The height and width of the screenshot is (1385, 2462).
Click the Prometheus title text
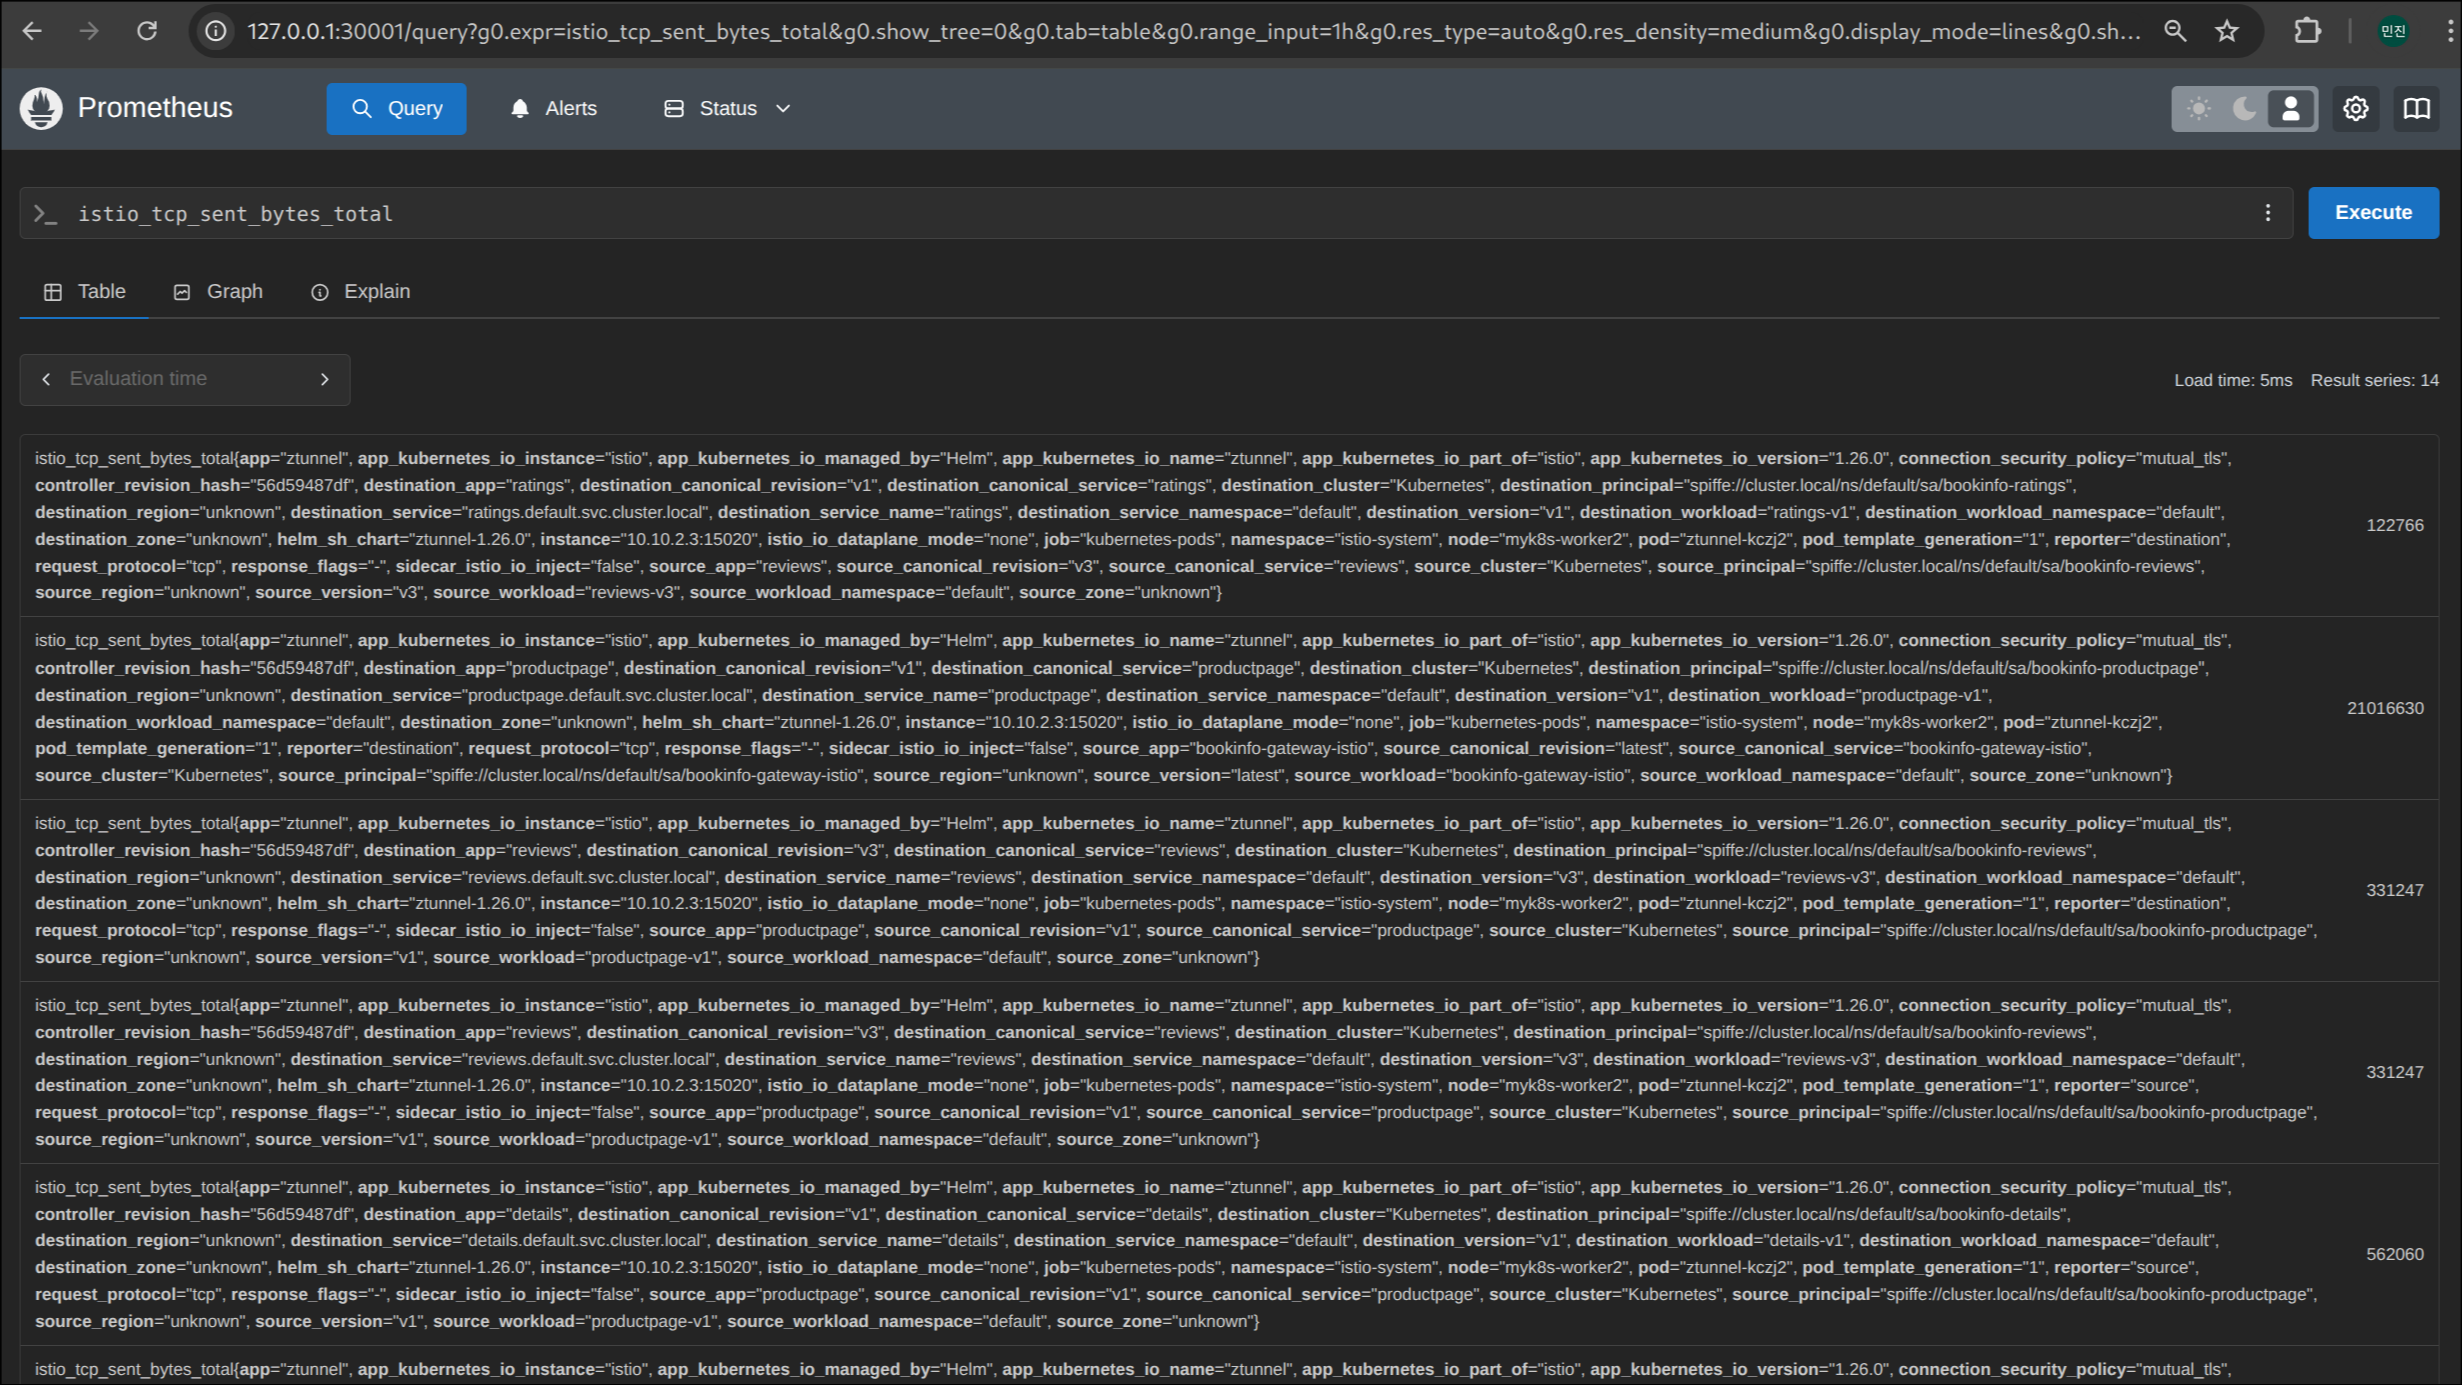click(x=155, y=108)
